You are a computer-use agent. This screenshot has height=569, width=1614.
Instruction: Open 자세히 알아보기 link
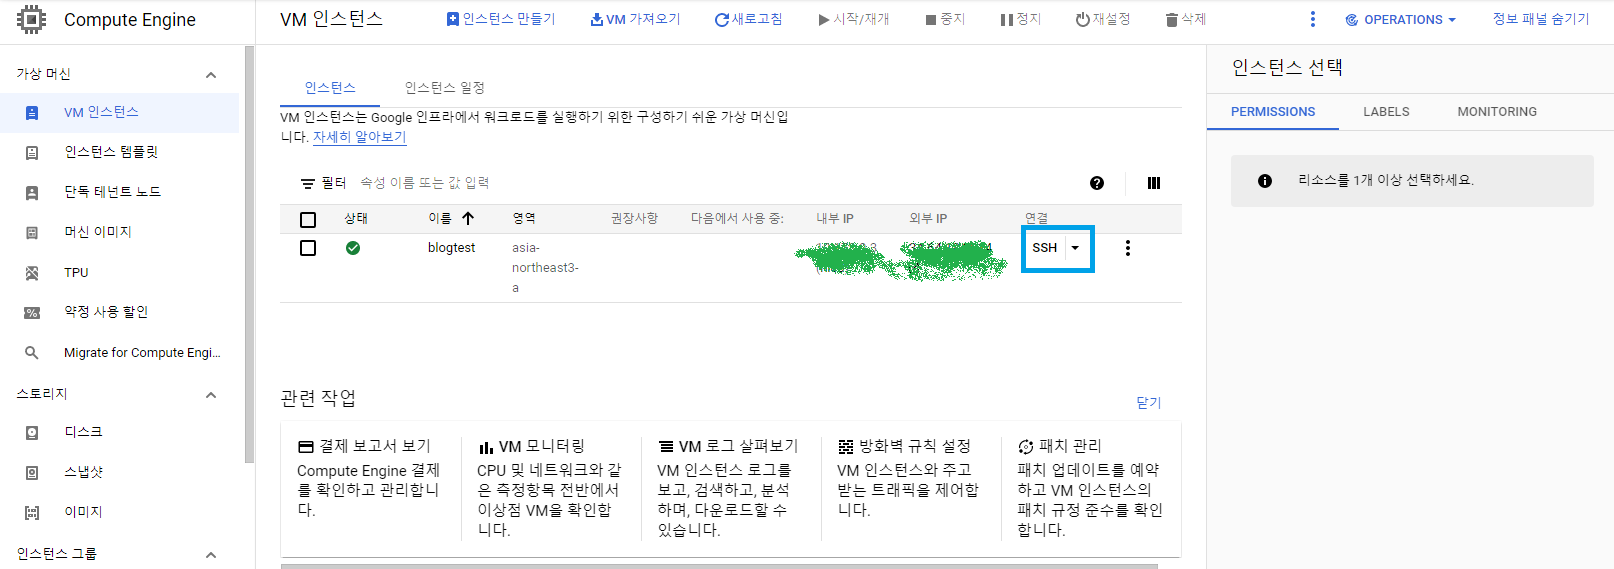(x=360, y=137)
